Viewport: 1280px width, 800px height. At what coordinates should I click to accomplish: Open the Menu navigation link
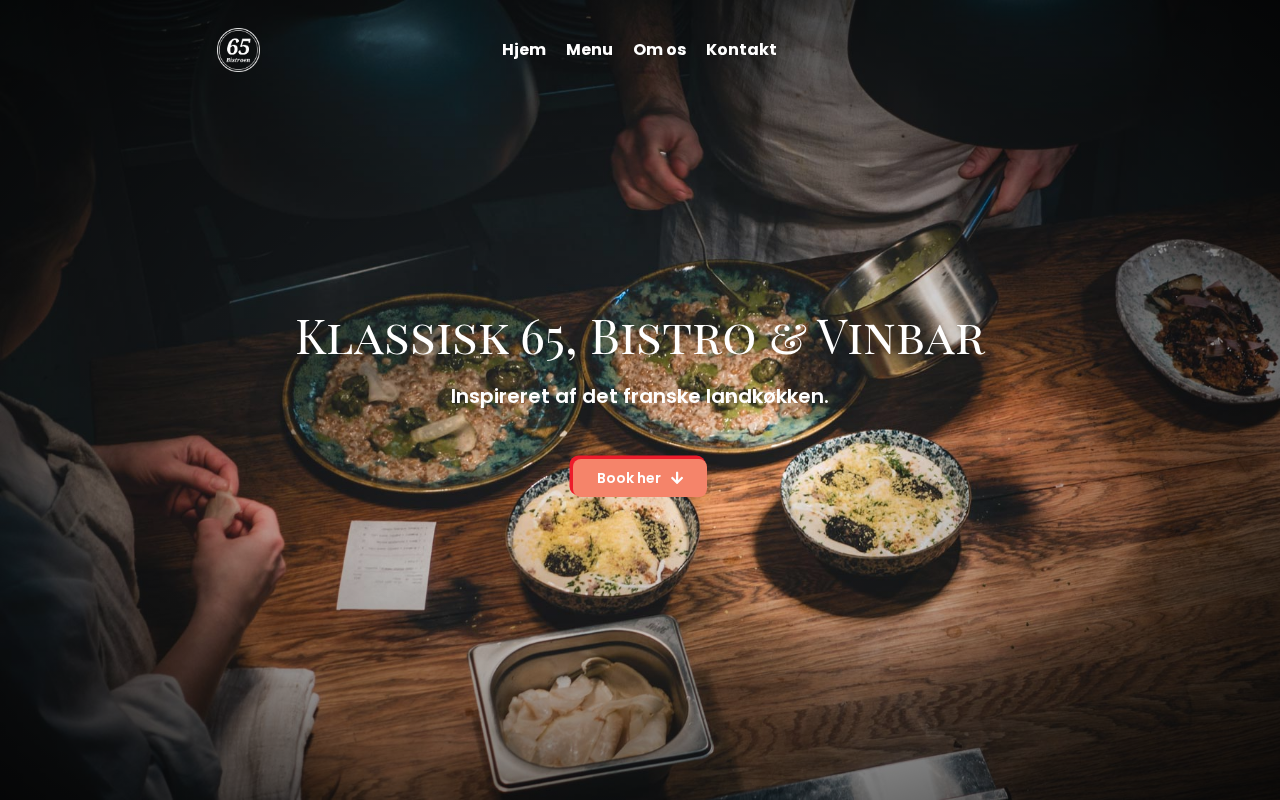click(x=589, y=49)
